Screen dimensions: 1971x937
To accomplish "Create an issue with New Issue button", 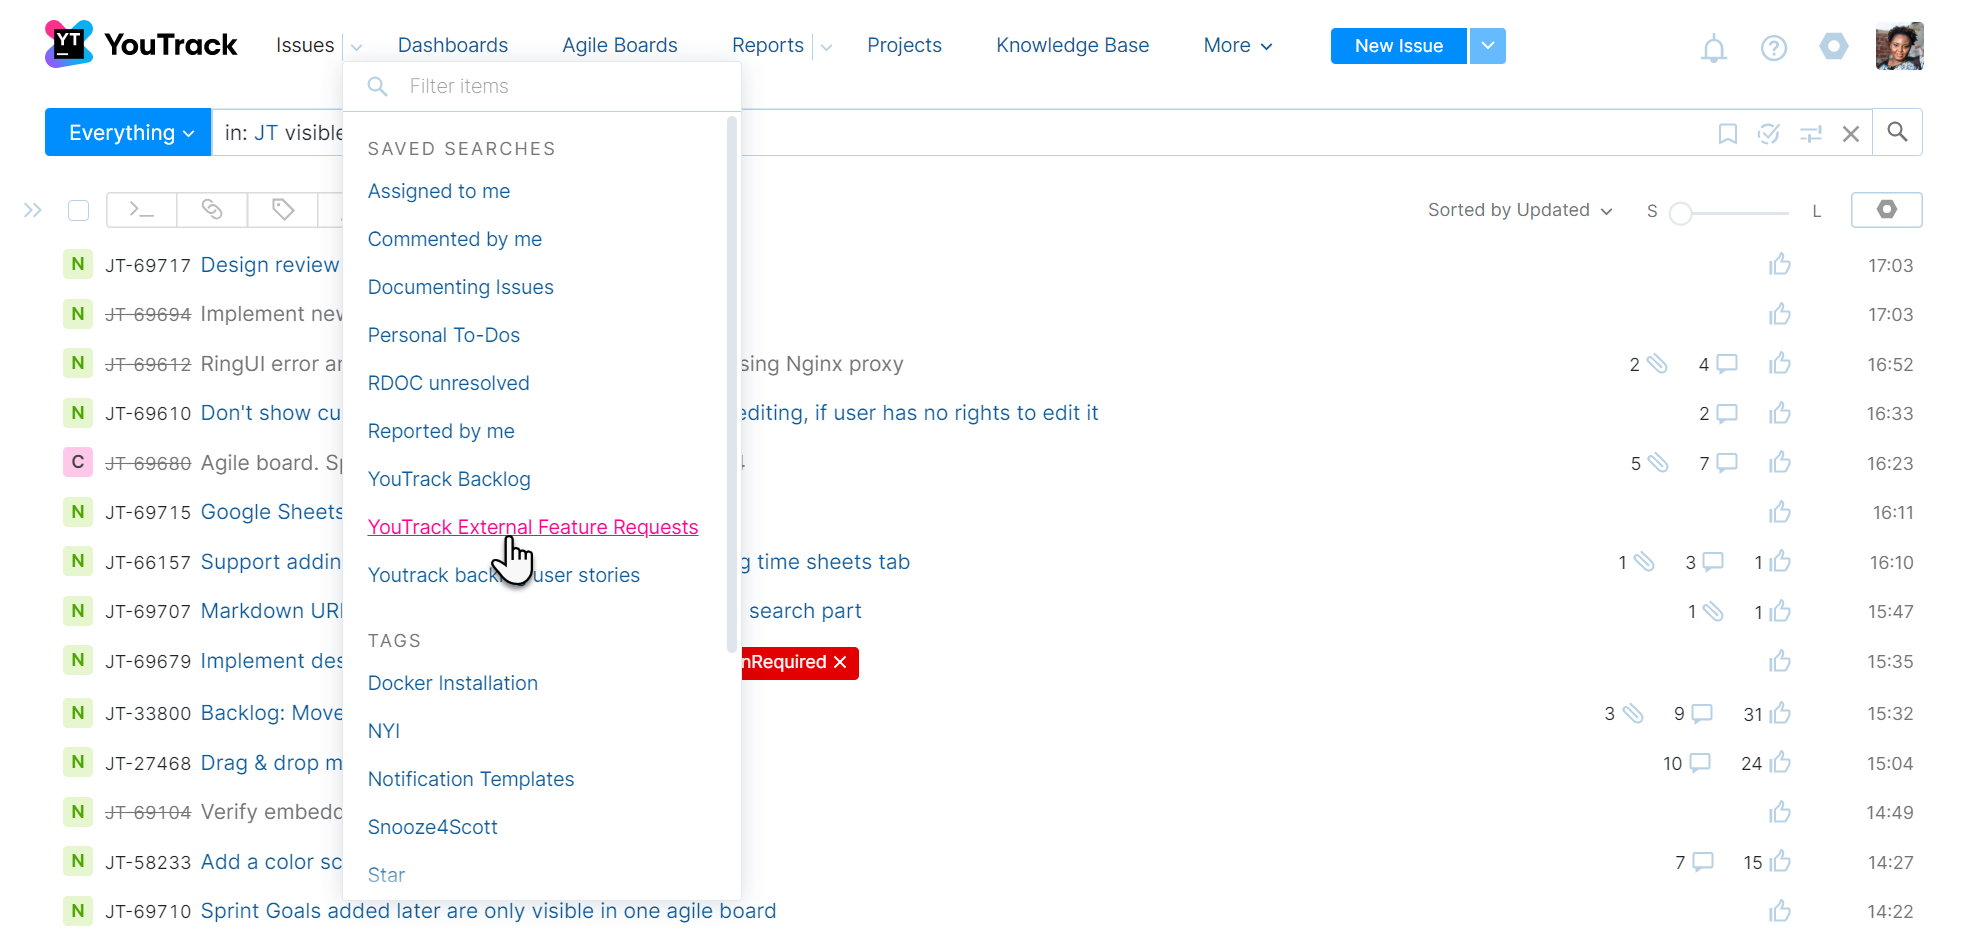I will [1398, 45].
